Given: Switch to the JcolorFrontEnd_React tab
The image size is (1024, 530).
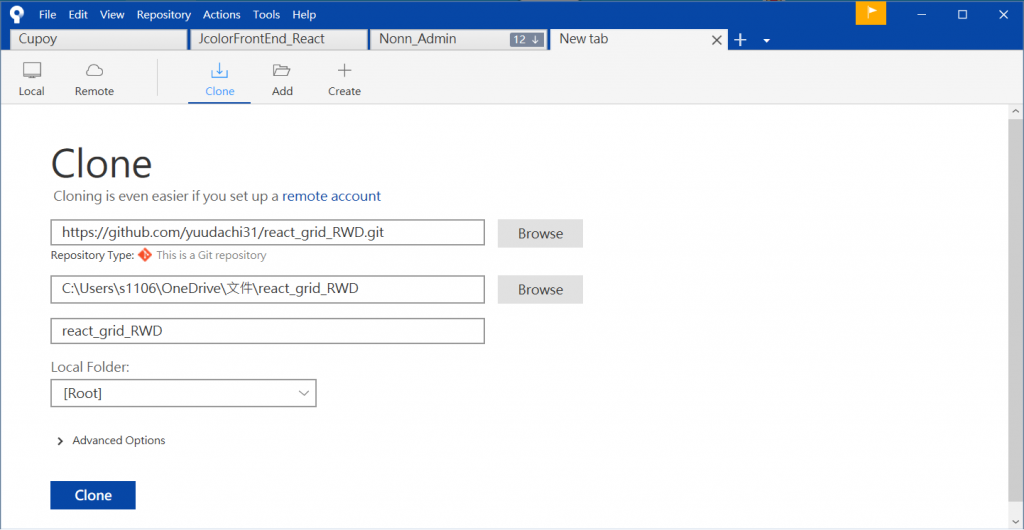Looking at the screenshot, I should (278, 39).
